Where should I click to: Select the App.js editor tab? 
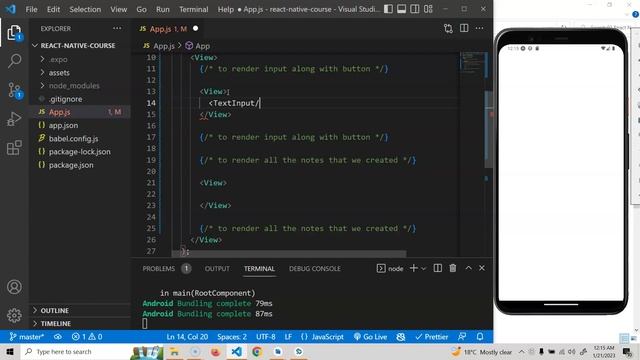coord(168,29)
